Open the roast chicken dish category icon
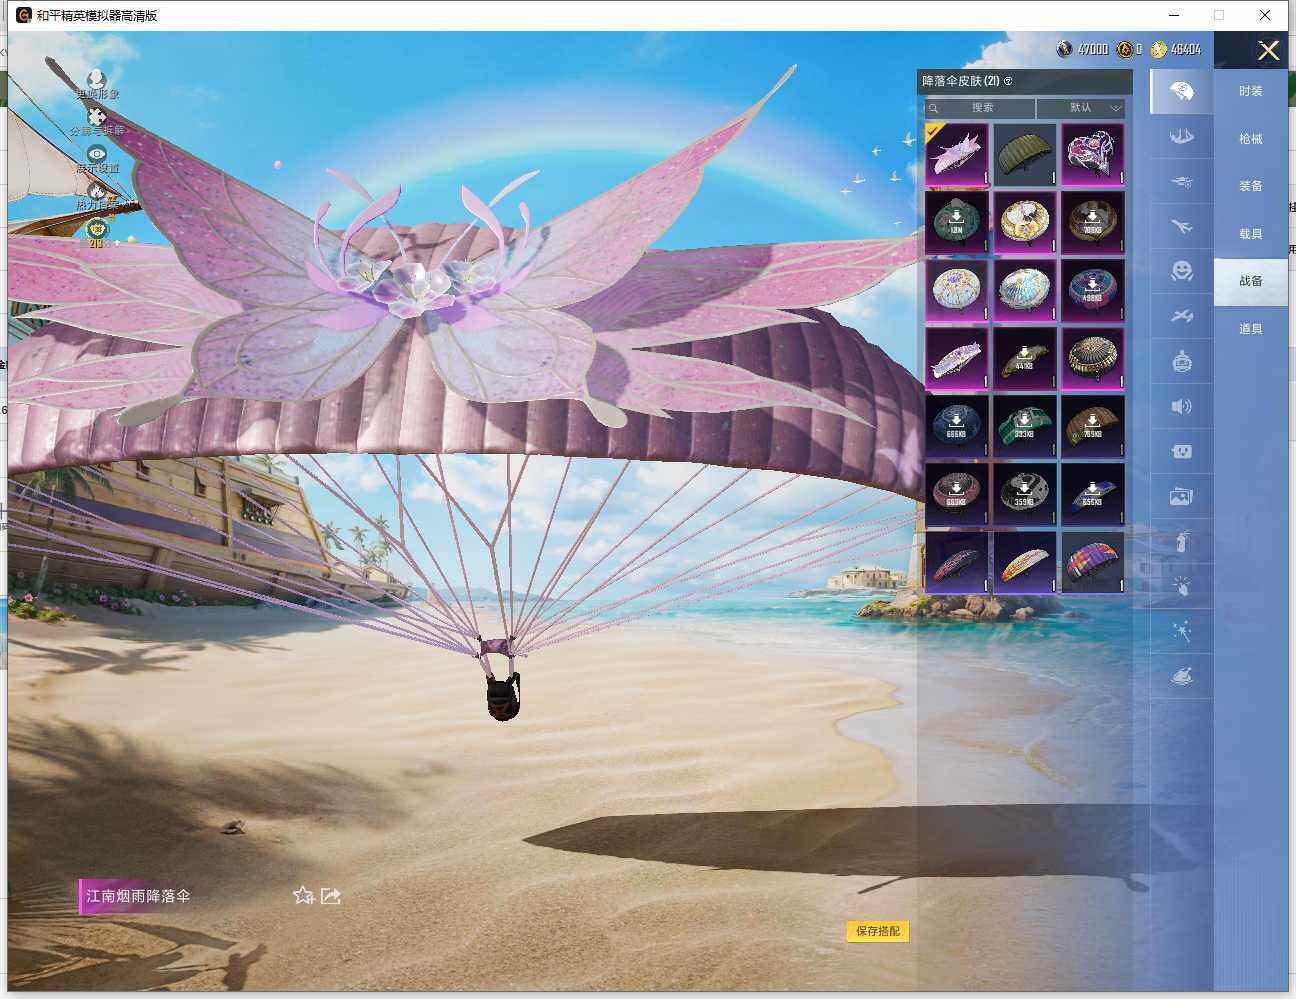The image size is (1296, 999). pyautogui.click(x=1181, y=676)
